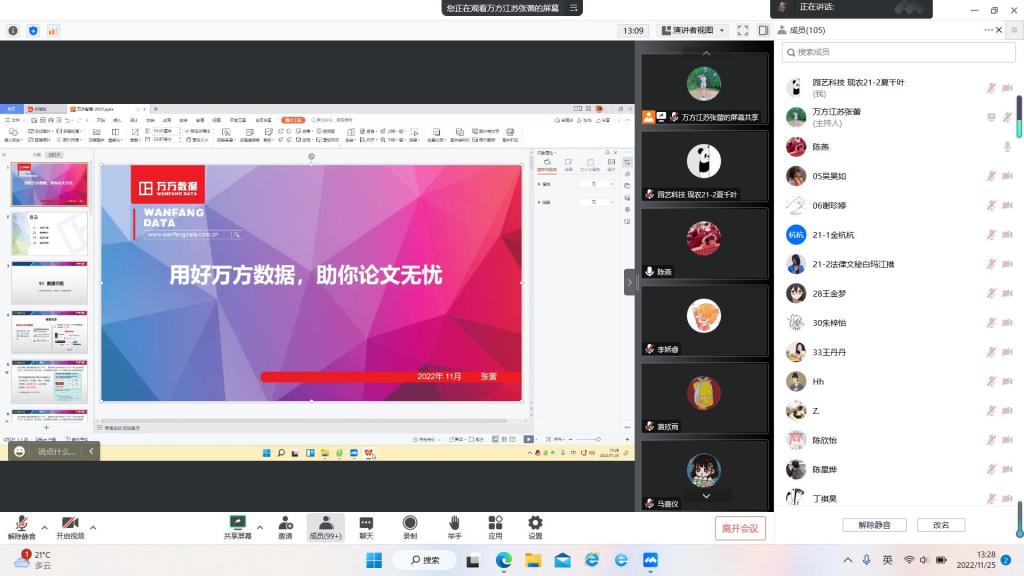Screen dimensions: 1024x576
Task: Open the 应用 (Apps) icon
Action: click(x=495, y=527)
